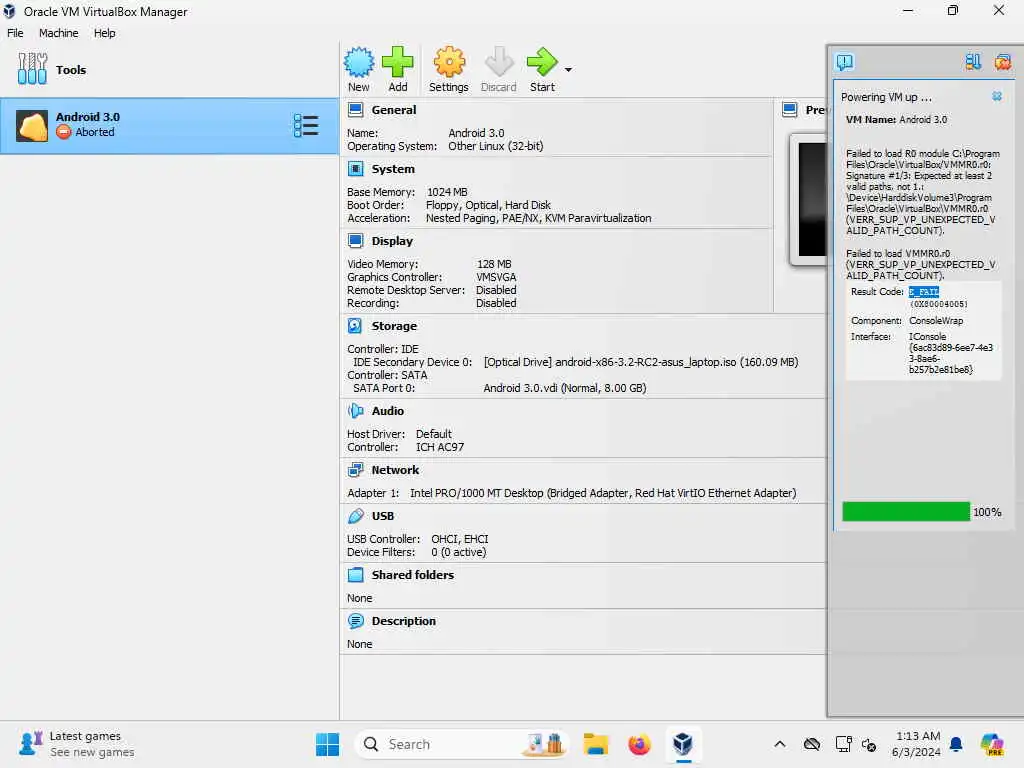Click the Storage section icon
1024x768 pixels.
355,326
